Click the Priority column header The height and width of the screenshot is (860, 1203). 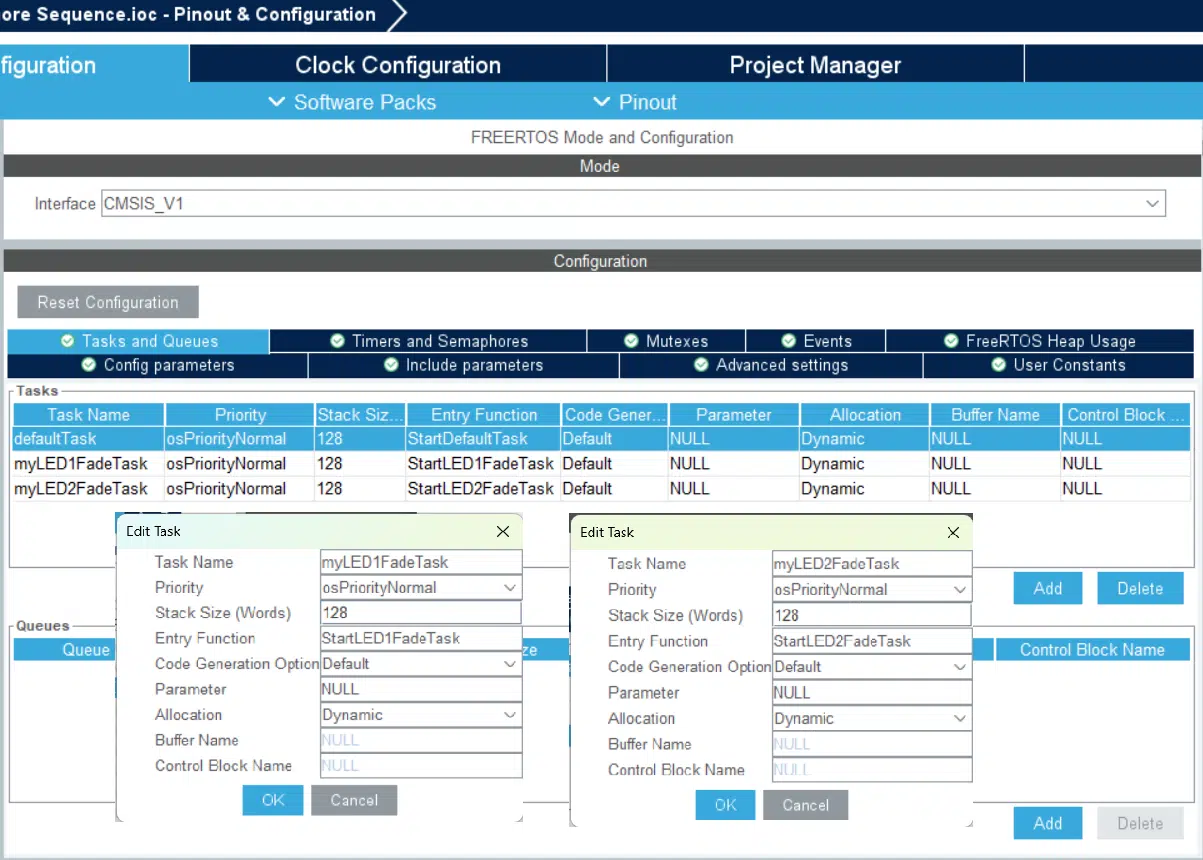(x=240, y=414)
